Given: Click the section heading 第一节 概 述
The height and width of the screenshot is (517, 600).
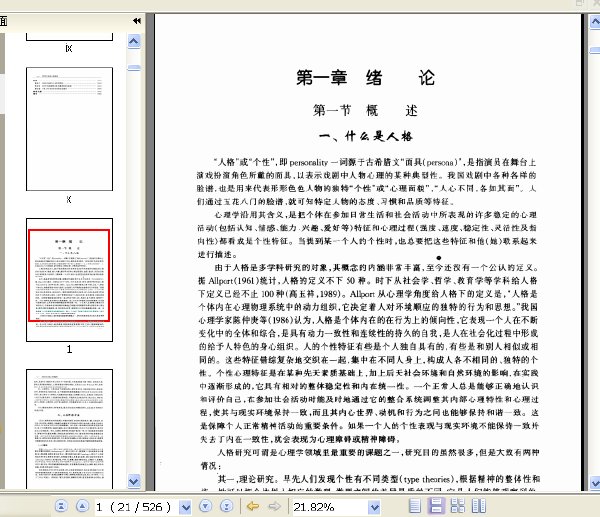Looking at the screenshot, I should tap(365, 111).
